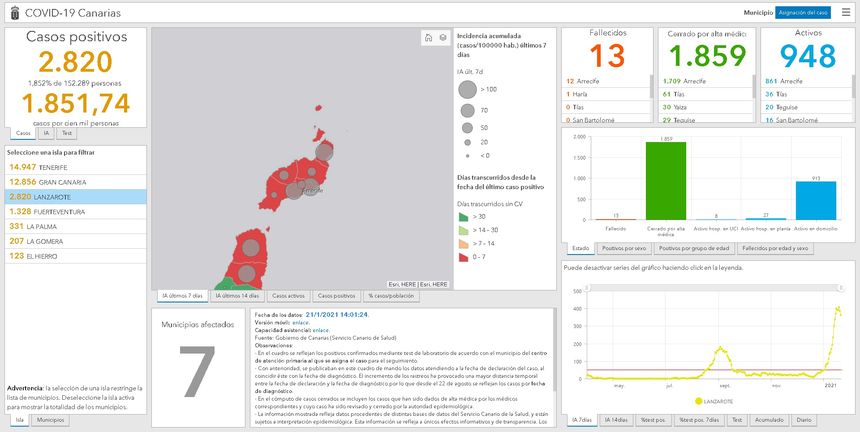Select the Municipio view option
The height and width of the screenshot is (432, 860).
coord(758,13)
